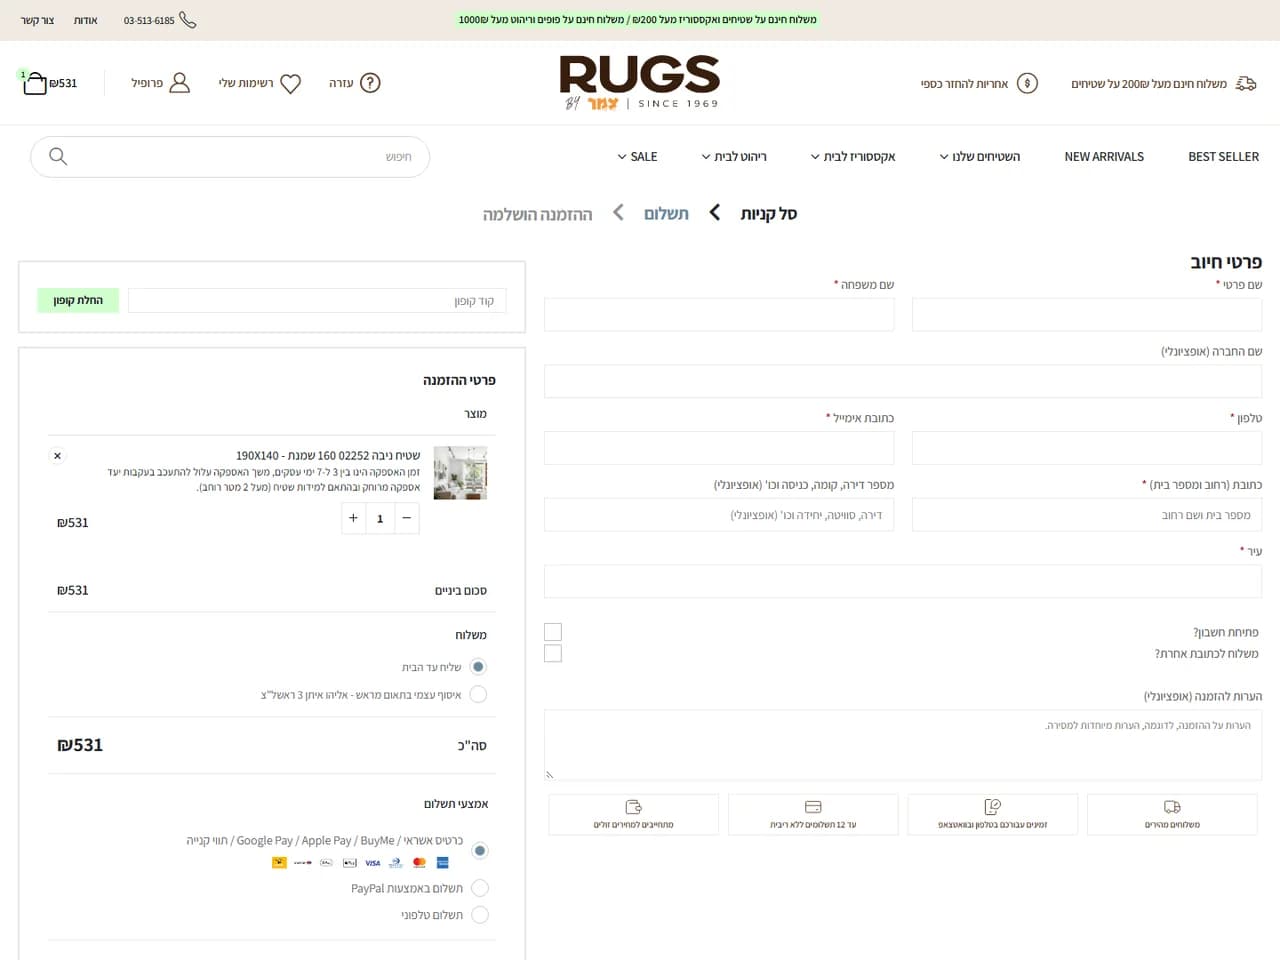Click the order notes text area
The width and height of the screenshot is (1280, 960).
click(x=903, y=745)
